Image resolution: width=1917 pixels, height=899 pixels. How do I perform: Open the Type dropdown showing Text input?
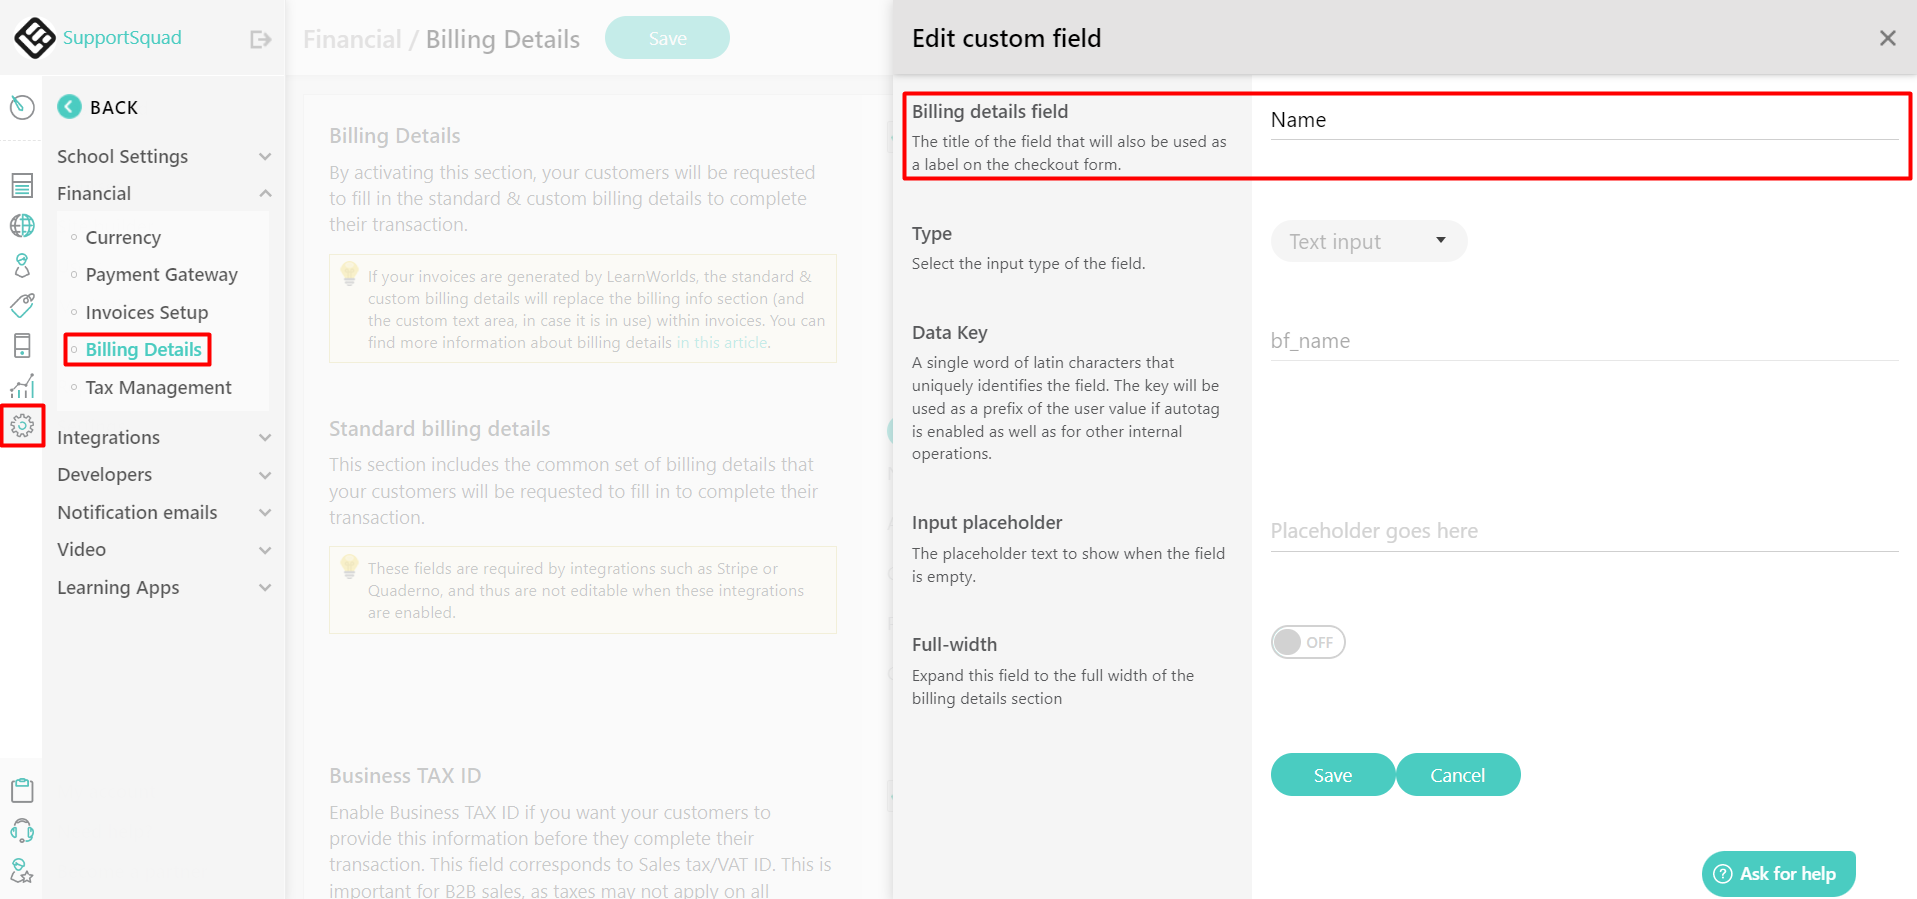pyautogui.click(x=1368, y=241)
